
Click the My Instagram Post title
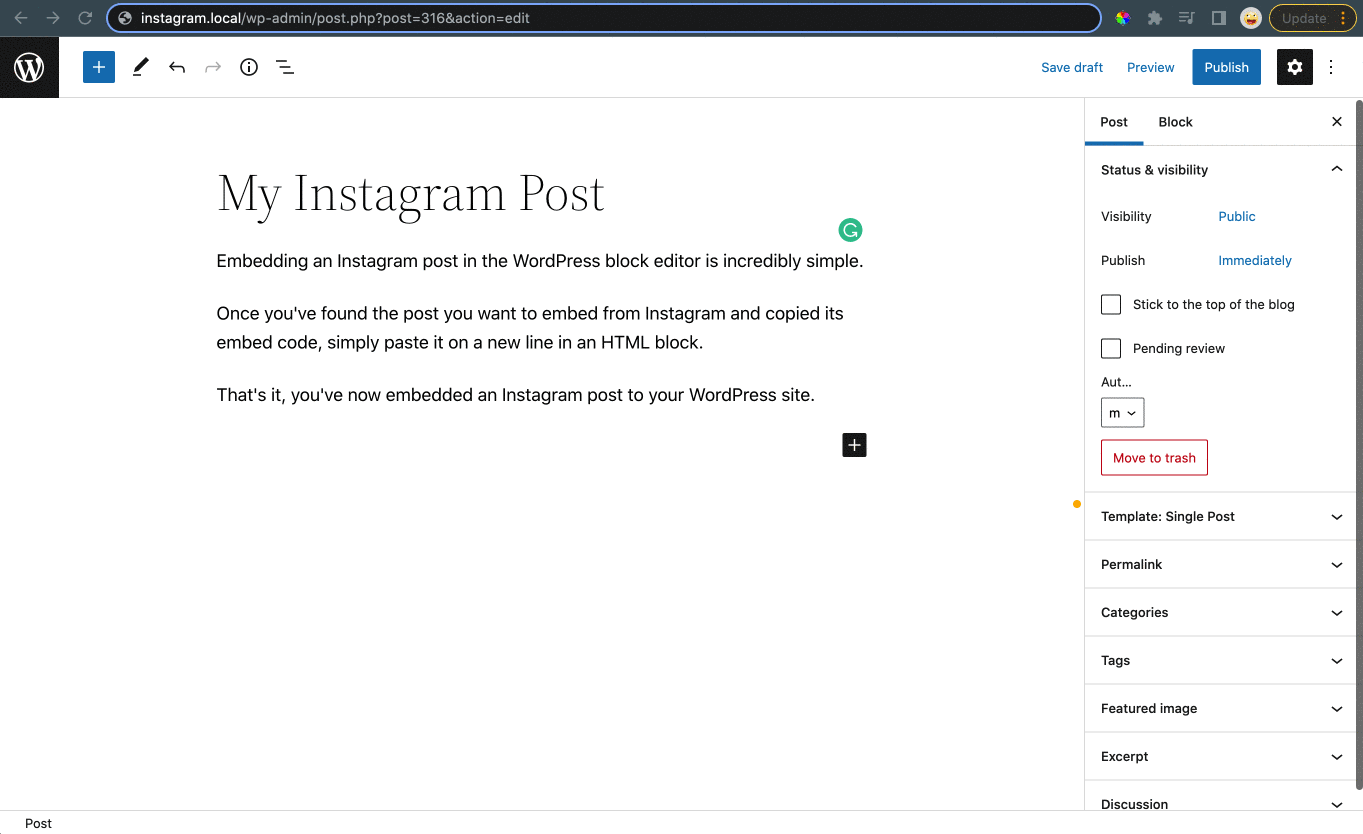point(411,194)
